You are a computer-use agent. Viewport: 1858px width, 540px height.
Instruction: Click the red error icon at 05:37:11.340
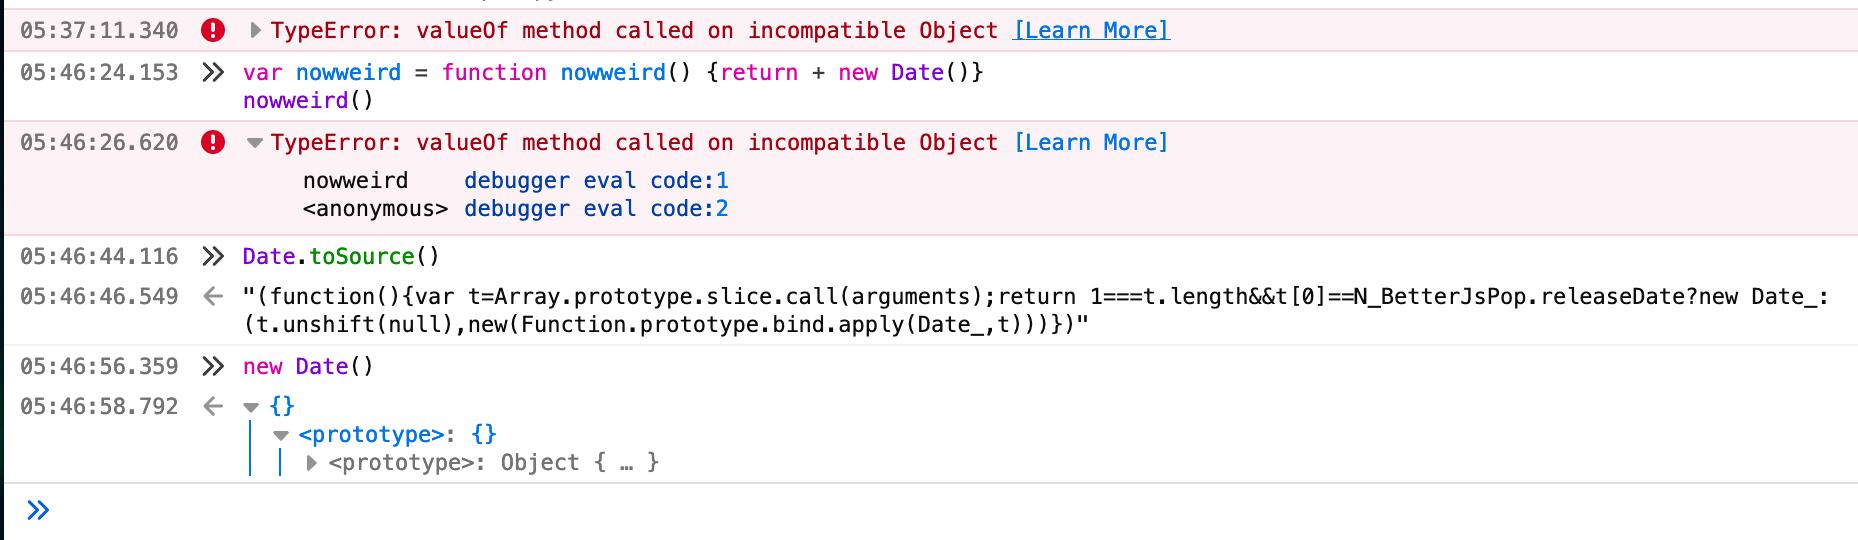213,31
